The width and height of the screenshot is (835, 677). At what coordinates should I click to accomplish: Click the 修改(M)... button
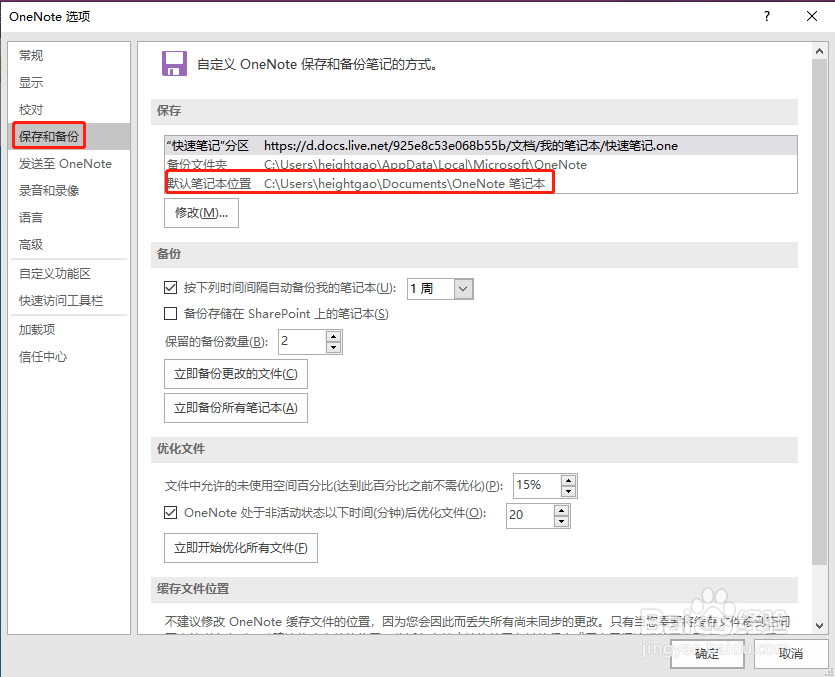(x=201, y=213)
